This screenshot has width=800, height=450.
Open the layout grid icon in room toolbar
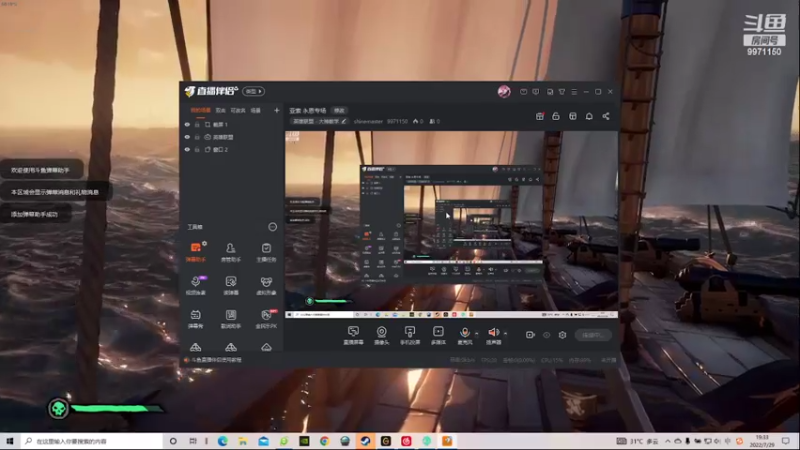(x=573, y=116)
